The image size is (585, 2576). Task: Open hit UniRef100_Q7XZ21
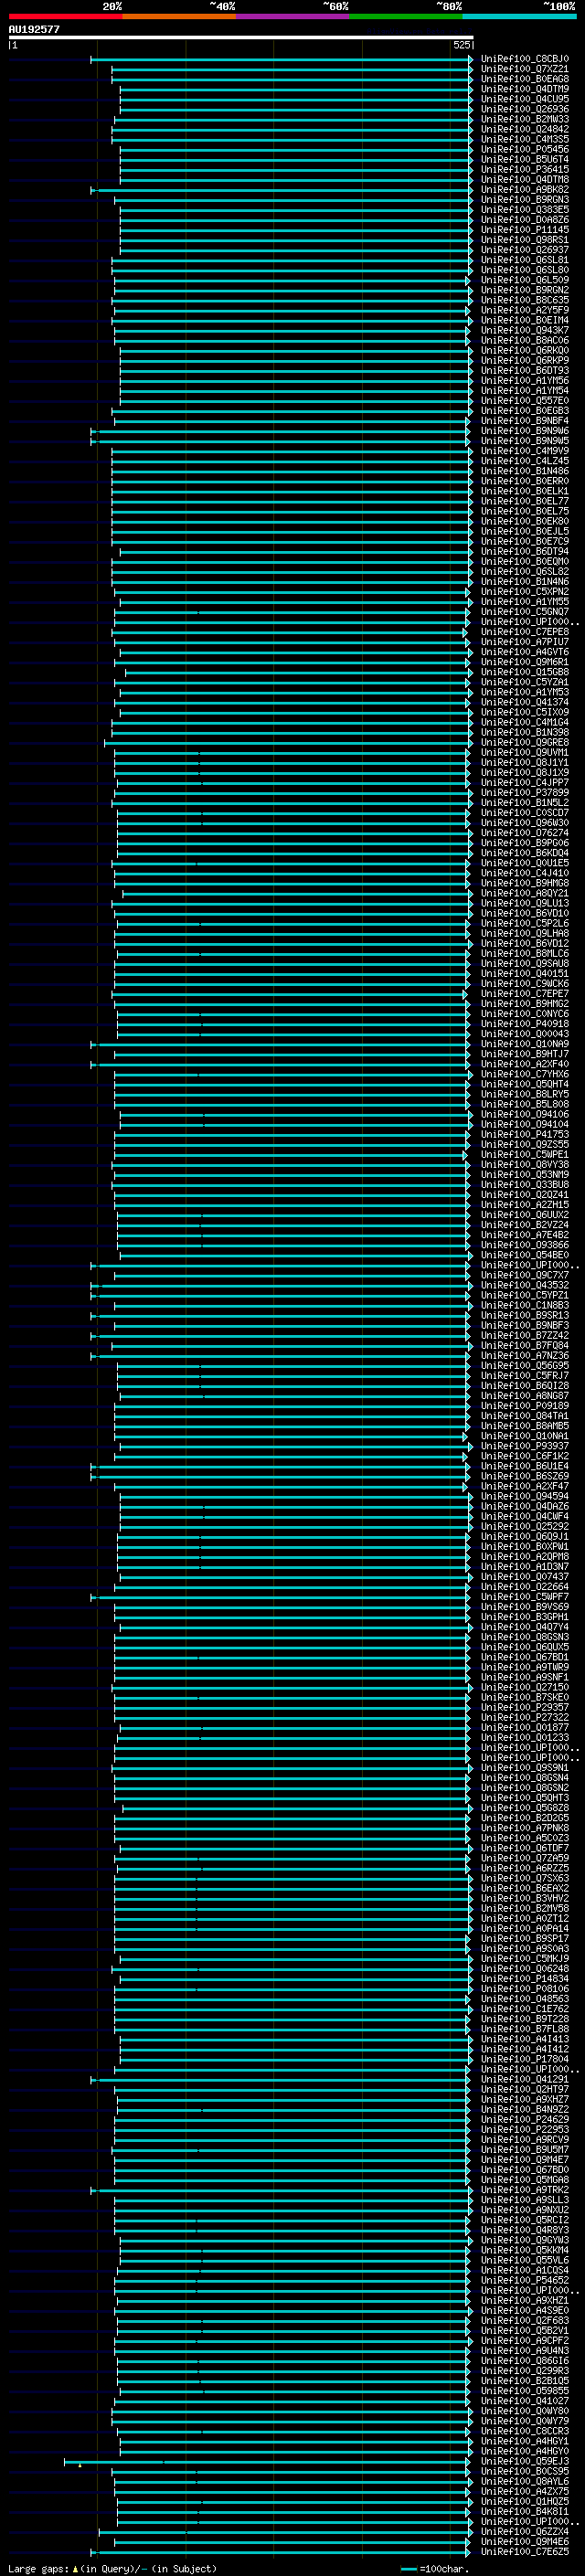click(x=525, y=69)
